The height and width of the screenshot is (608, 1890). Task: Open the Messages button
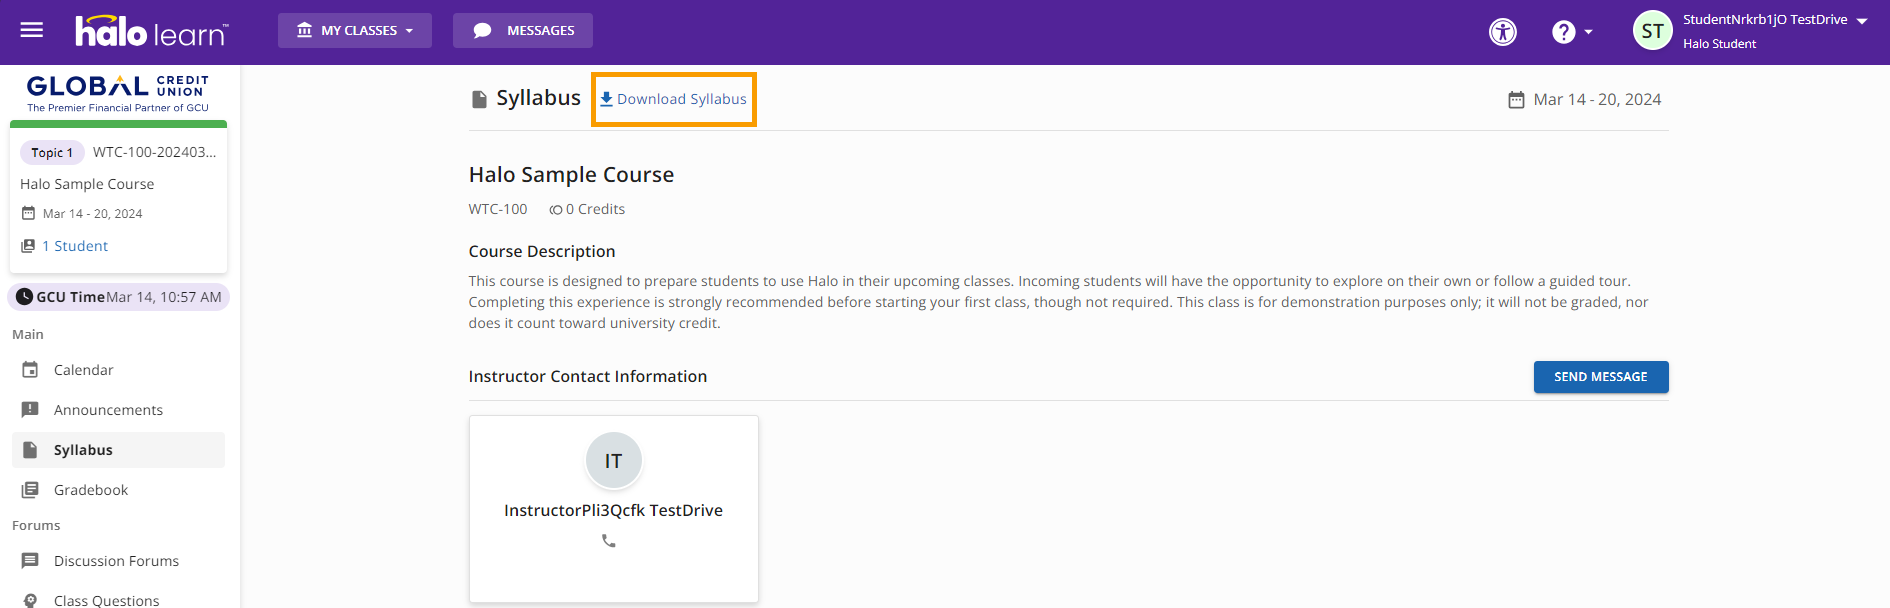(523, 30)
